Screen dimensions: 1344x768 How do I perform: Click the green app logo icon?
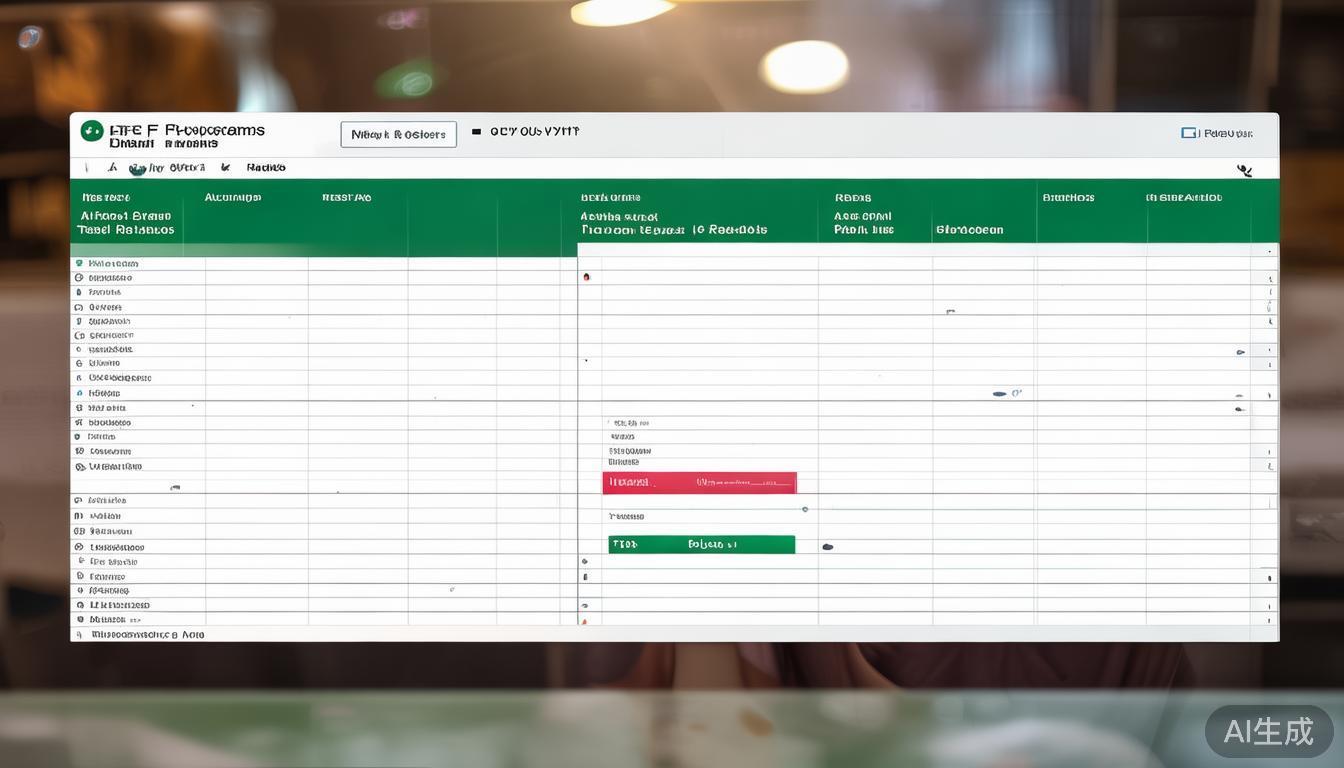coord(92,131)
